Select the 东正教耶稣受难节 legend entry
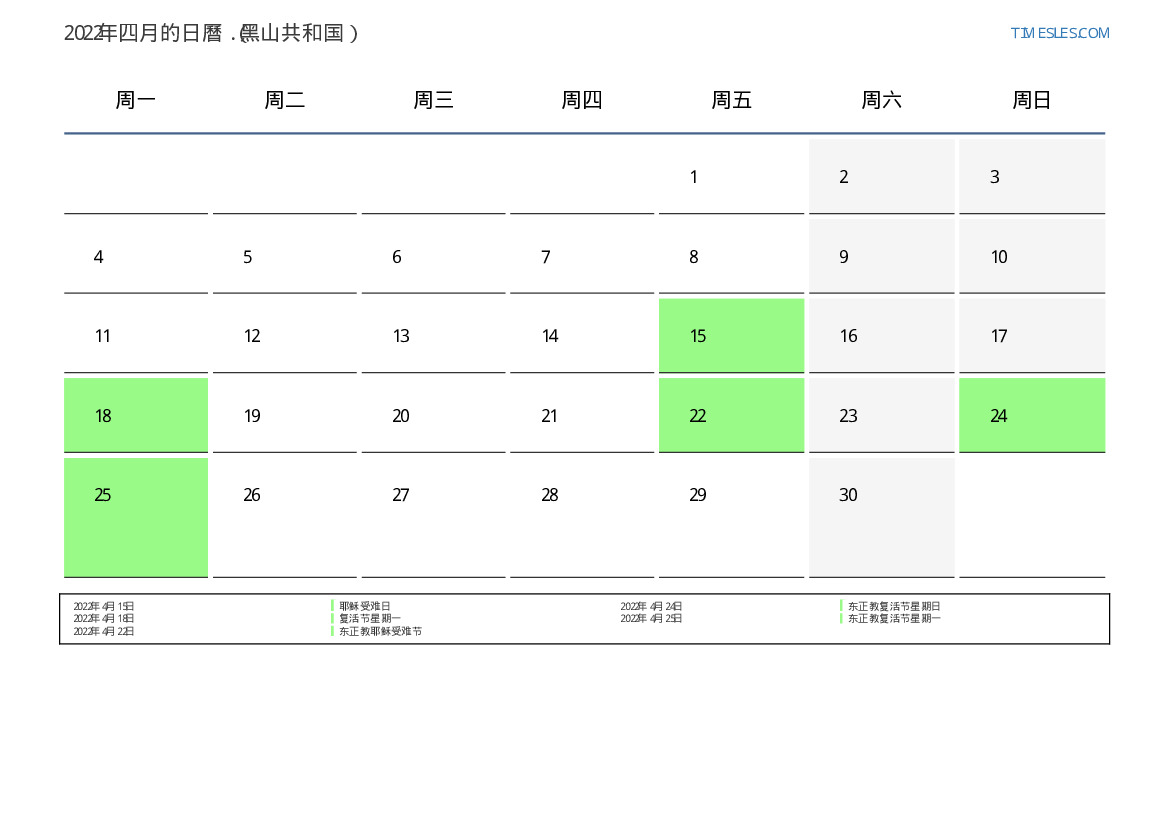This screenshot has height=827, width=1169. click(x=380, y=631)
